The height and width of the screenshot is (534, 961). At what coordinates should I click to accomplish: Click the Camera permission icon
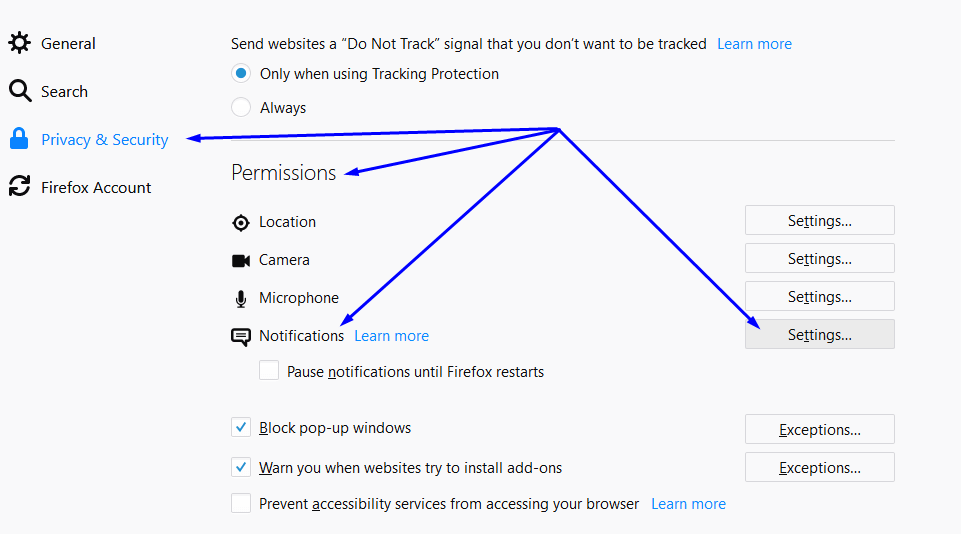[x=241, y=261]
